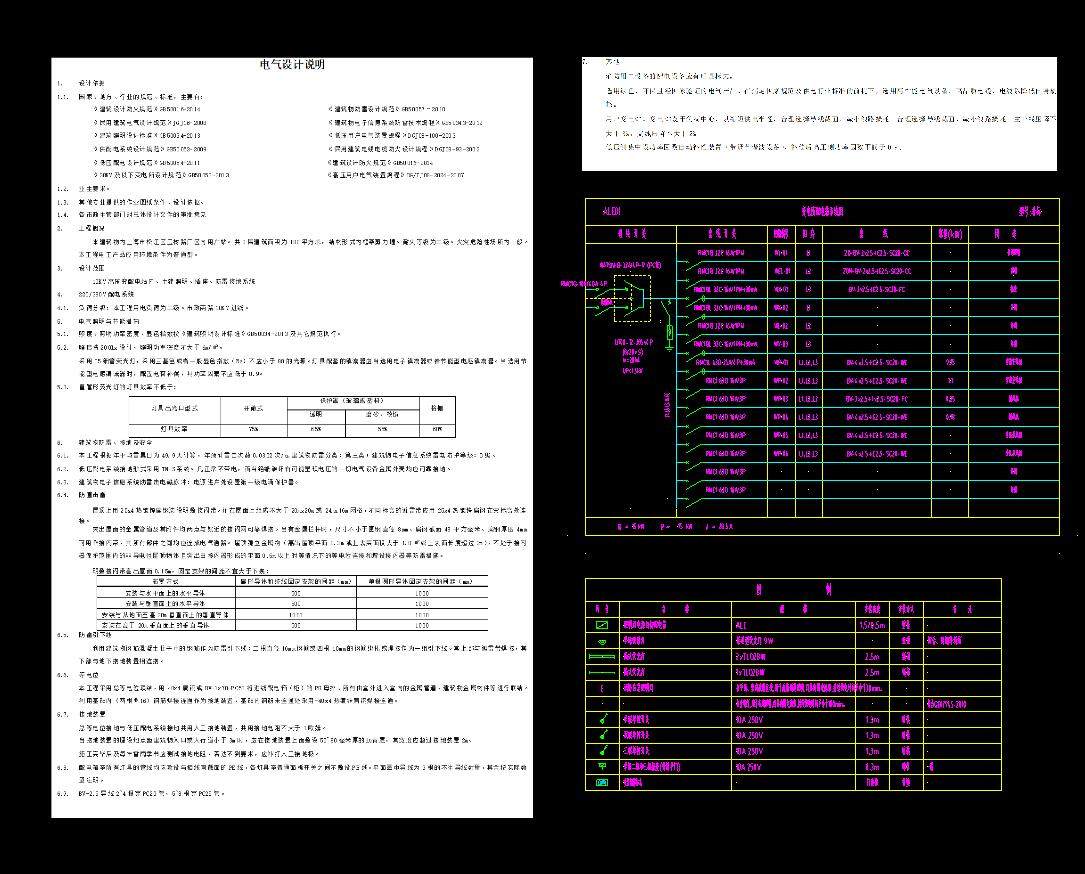Click the vertical magenta busbar label
This screenshot has height=874, width=1085.
[666, 404]
